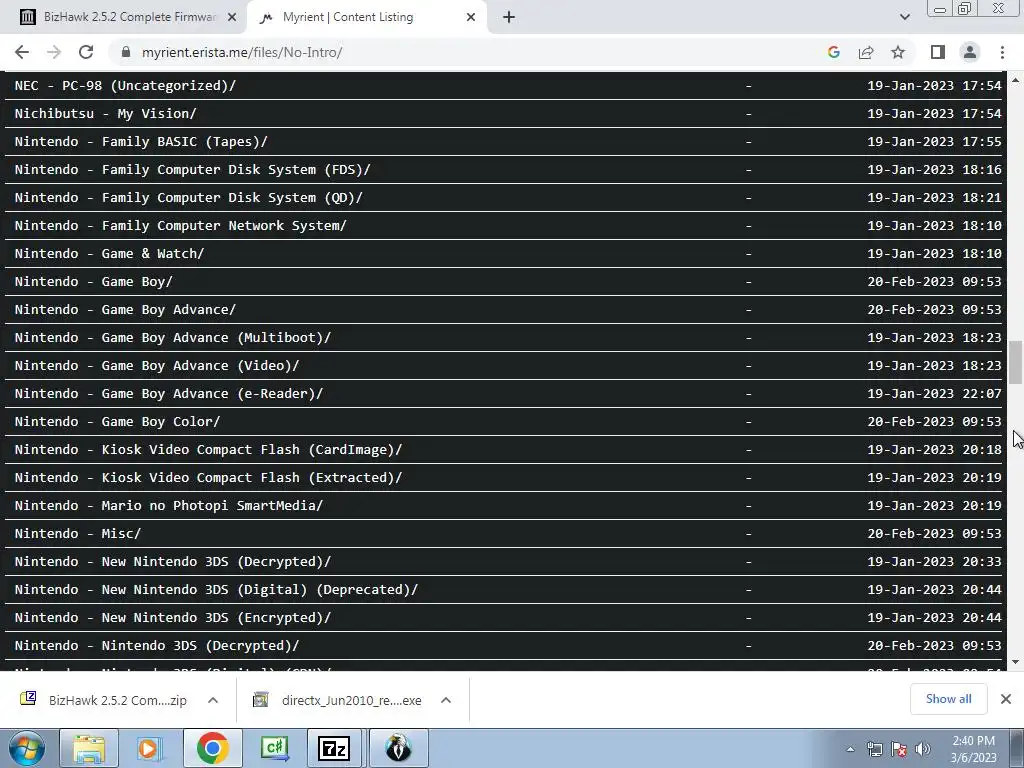Image resolution: width=1024 pixels, height=768 pixels.
Task: Switch to BizHawk 2.5.2 Complete Firmware tab
Action: [x=127, y=18]
